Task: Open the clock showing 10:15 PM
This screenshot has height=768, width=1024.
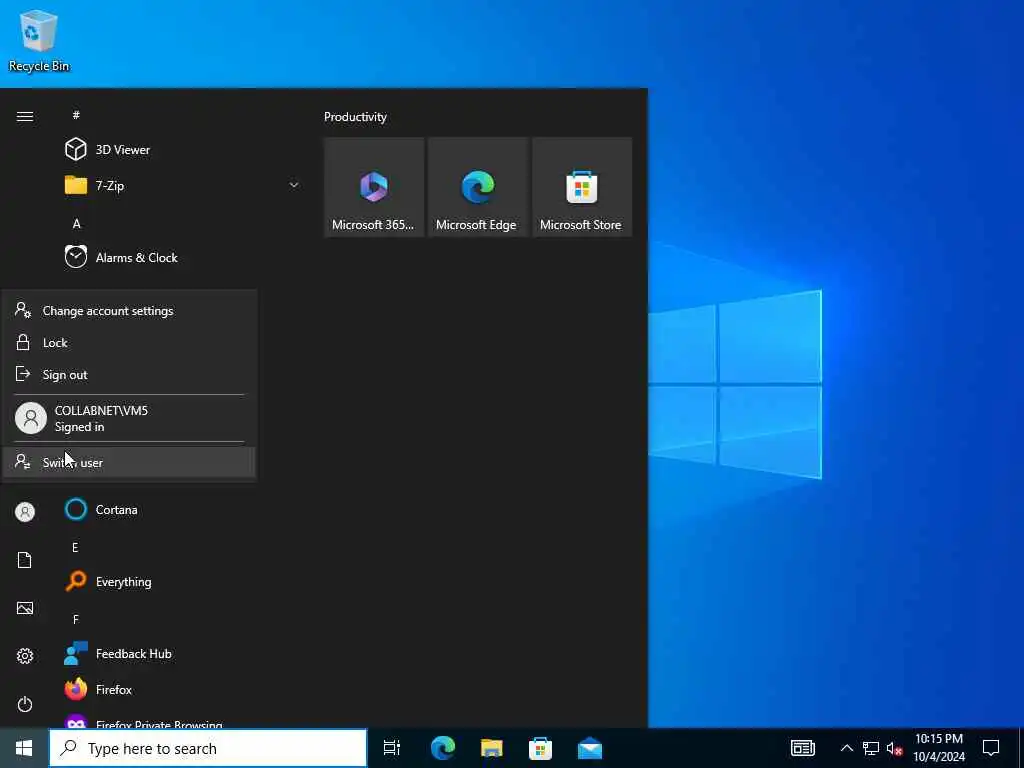Action: point(939,748)
